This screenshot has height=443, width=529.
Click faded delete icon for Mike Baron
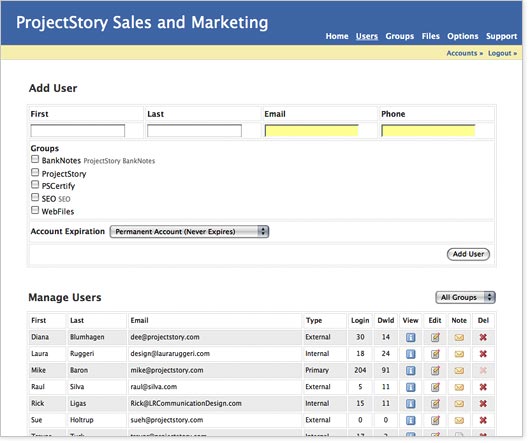tap(483, 370)
